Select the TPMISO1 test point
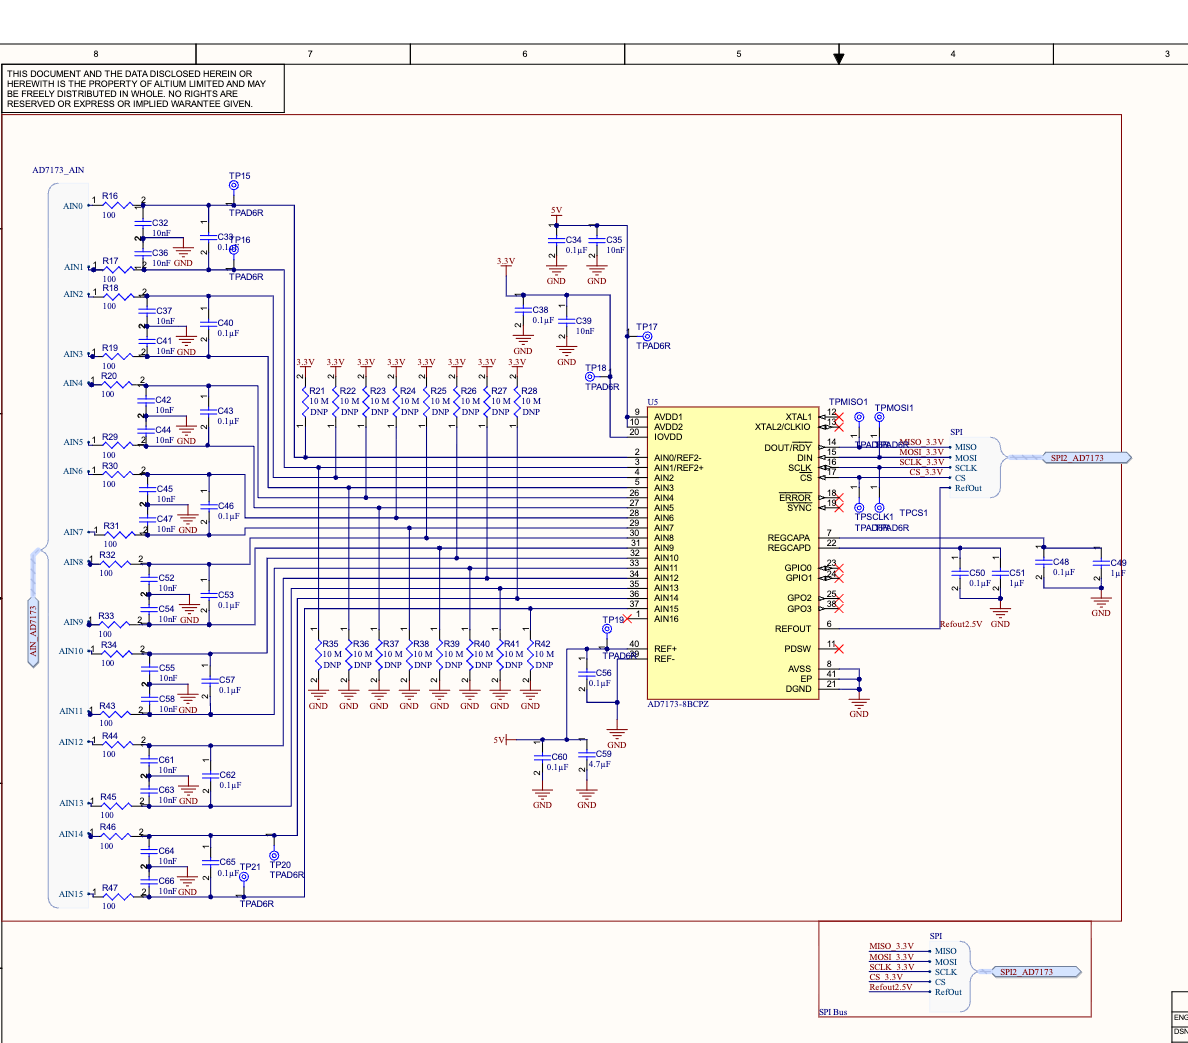This screenshot has width=1188, height=1043. (x=859, y=417)
